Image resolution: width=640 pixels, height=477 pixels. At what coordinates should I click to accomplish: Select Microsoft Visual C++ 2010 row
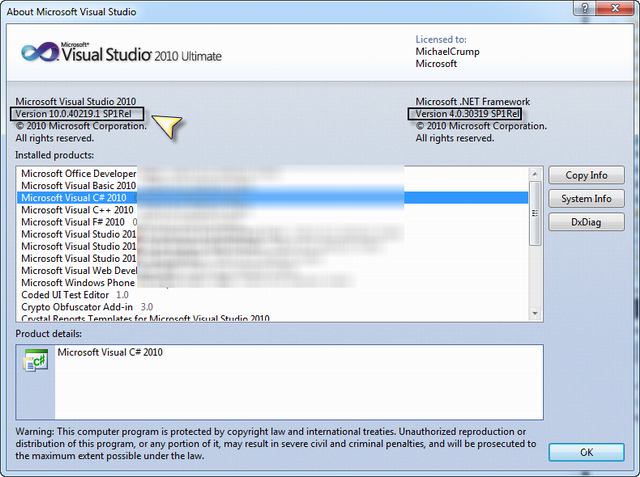272,210
